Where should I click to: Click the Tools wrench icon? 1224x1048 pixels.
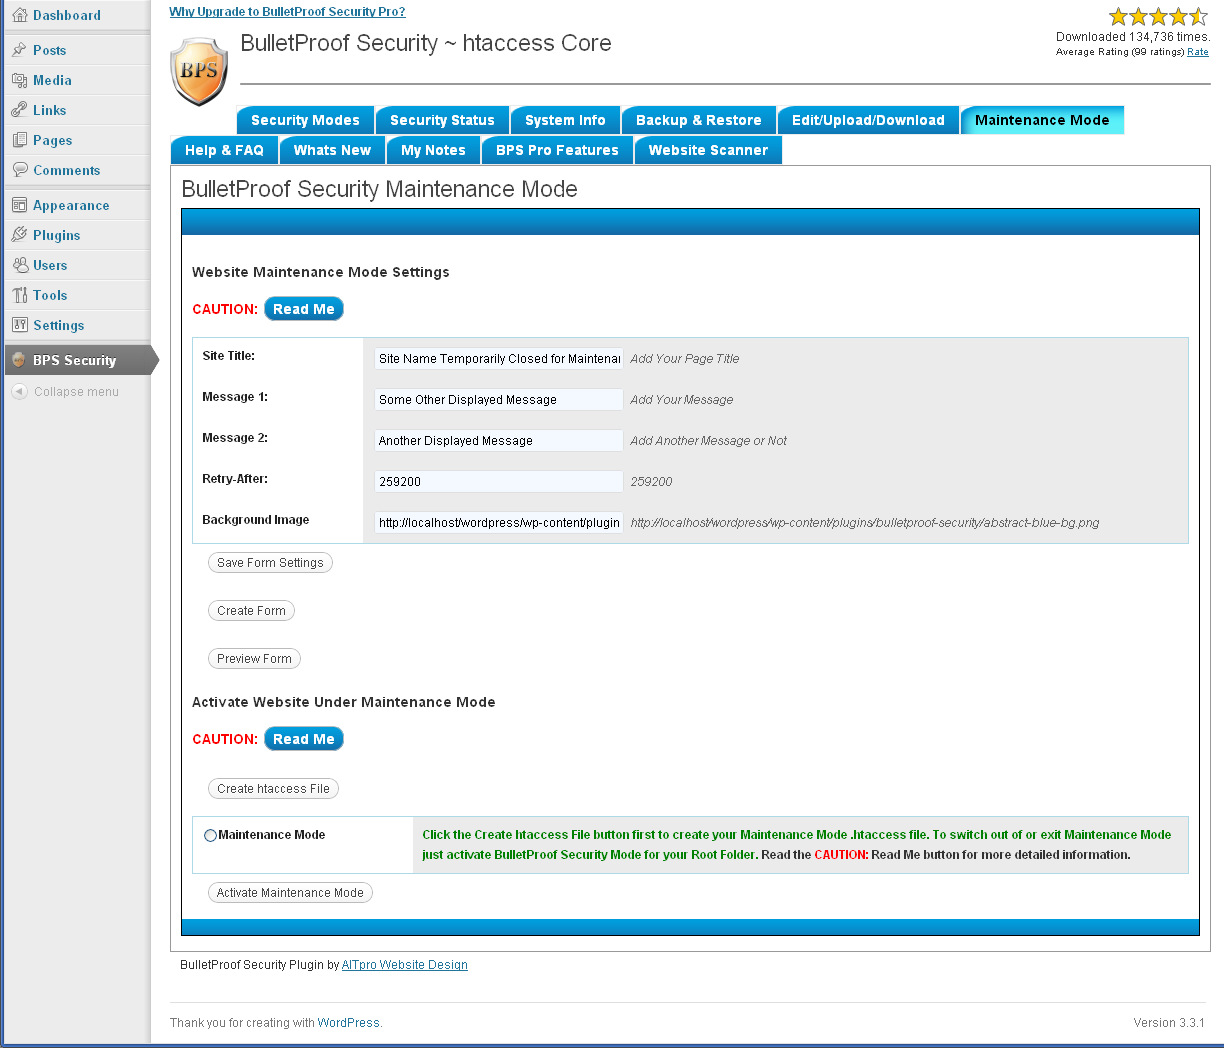[x=20, y=295]
